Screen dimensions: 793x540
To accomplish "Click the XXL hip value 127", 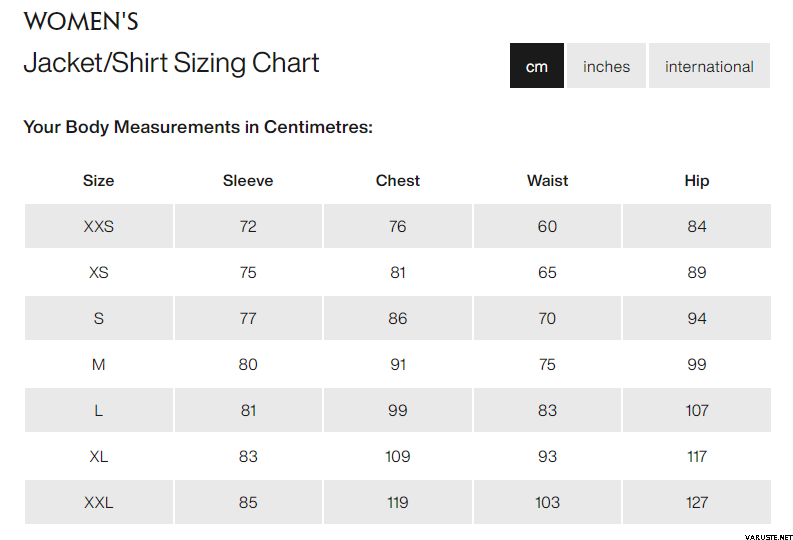I will pyautogui.click(x=697, y=503).
